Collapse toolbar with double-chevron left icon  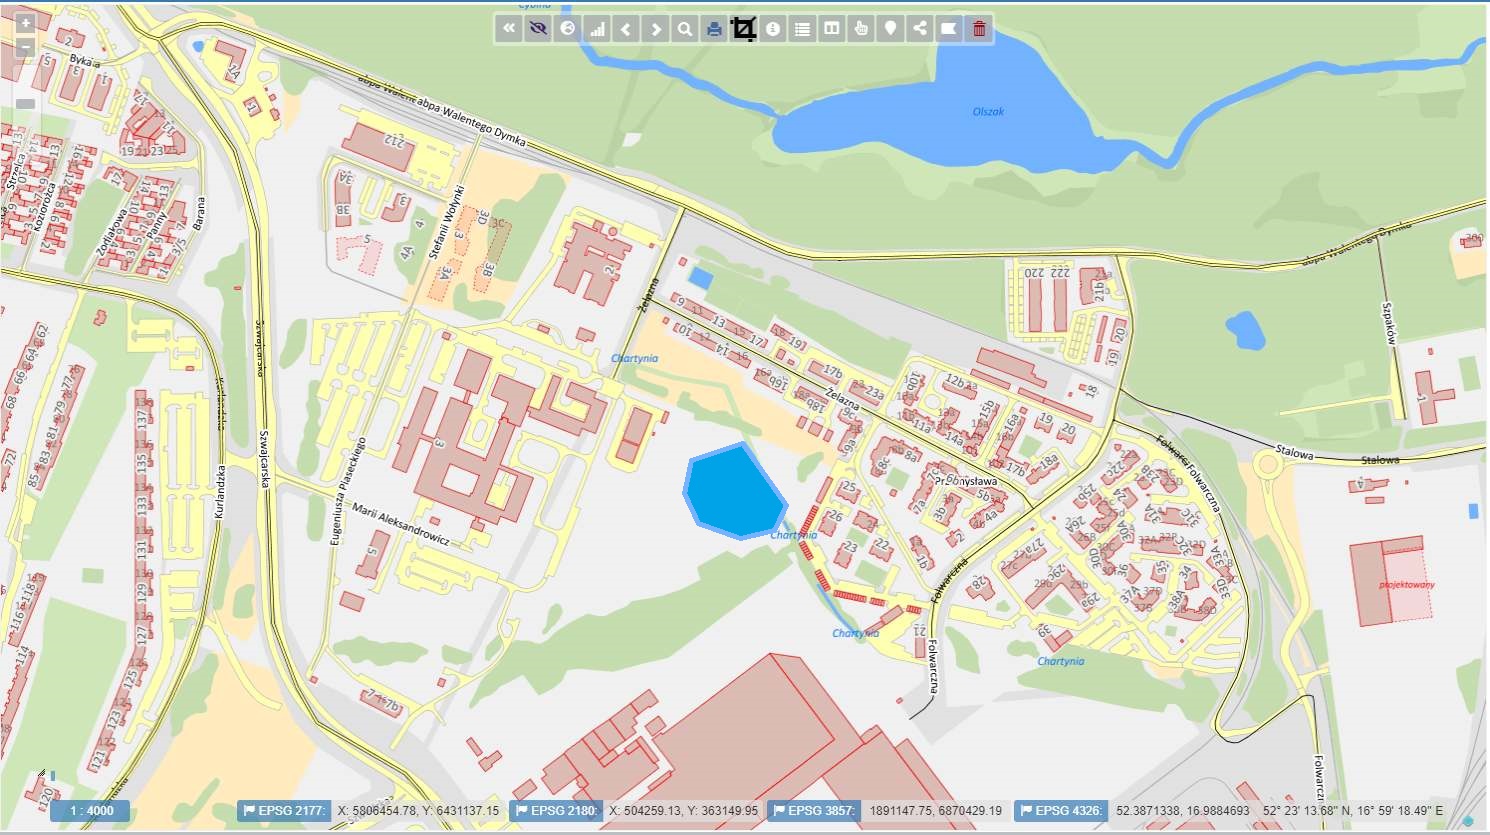coord(509,29)
